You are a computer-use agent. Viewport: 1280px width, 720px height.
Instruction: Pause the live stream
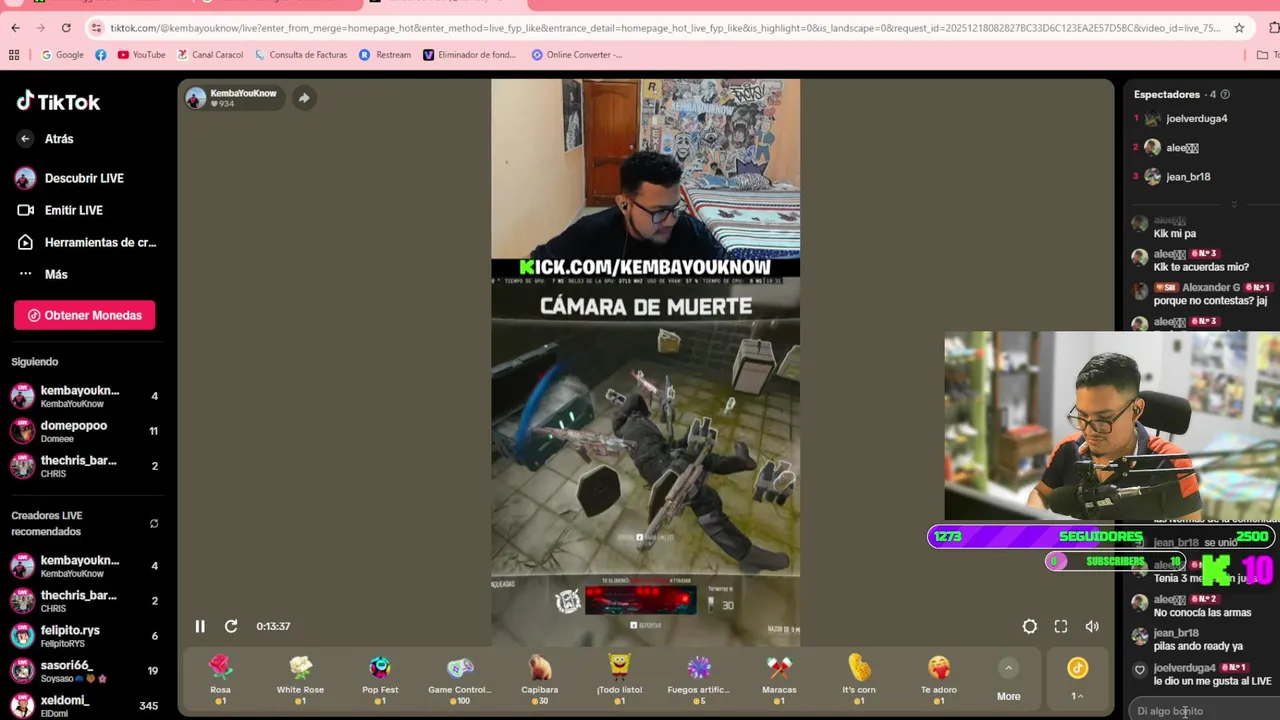tap(200, 626)
